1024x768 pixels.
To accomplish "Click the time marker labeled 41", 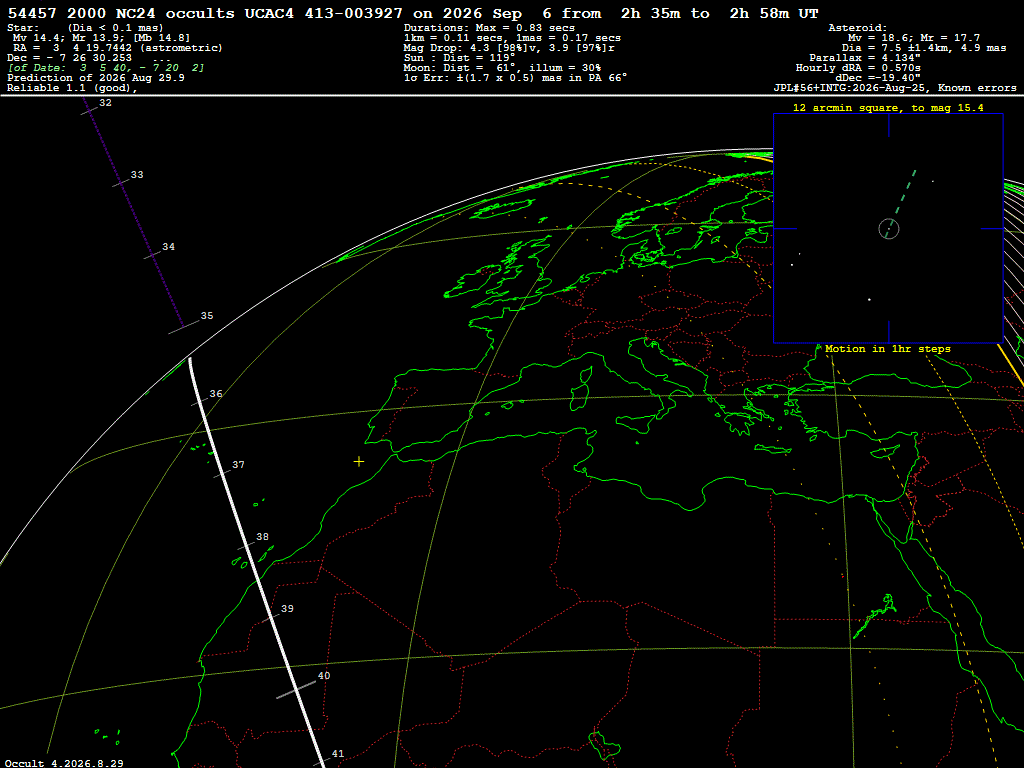I will 338,754.
